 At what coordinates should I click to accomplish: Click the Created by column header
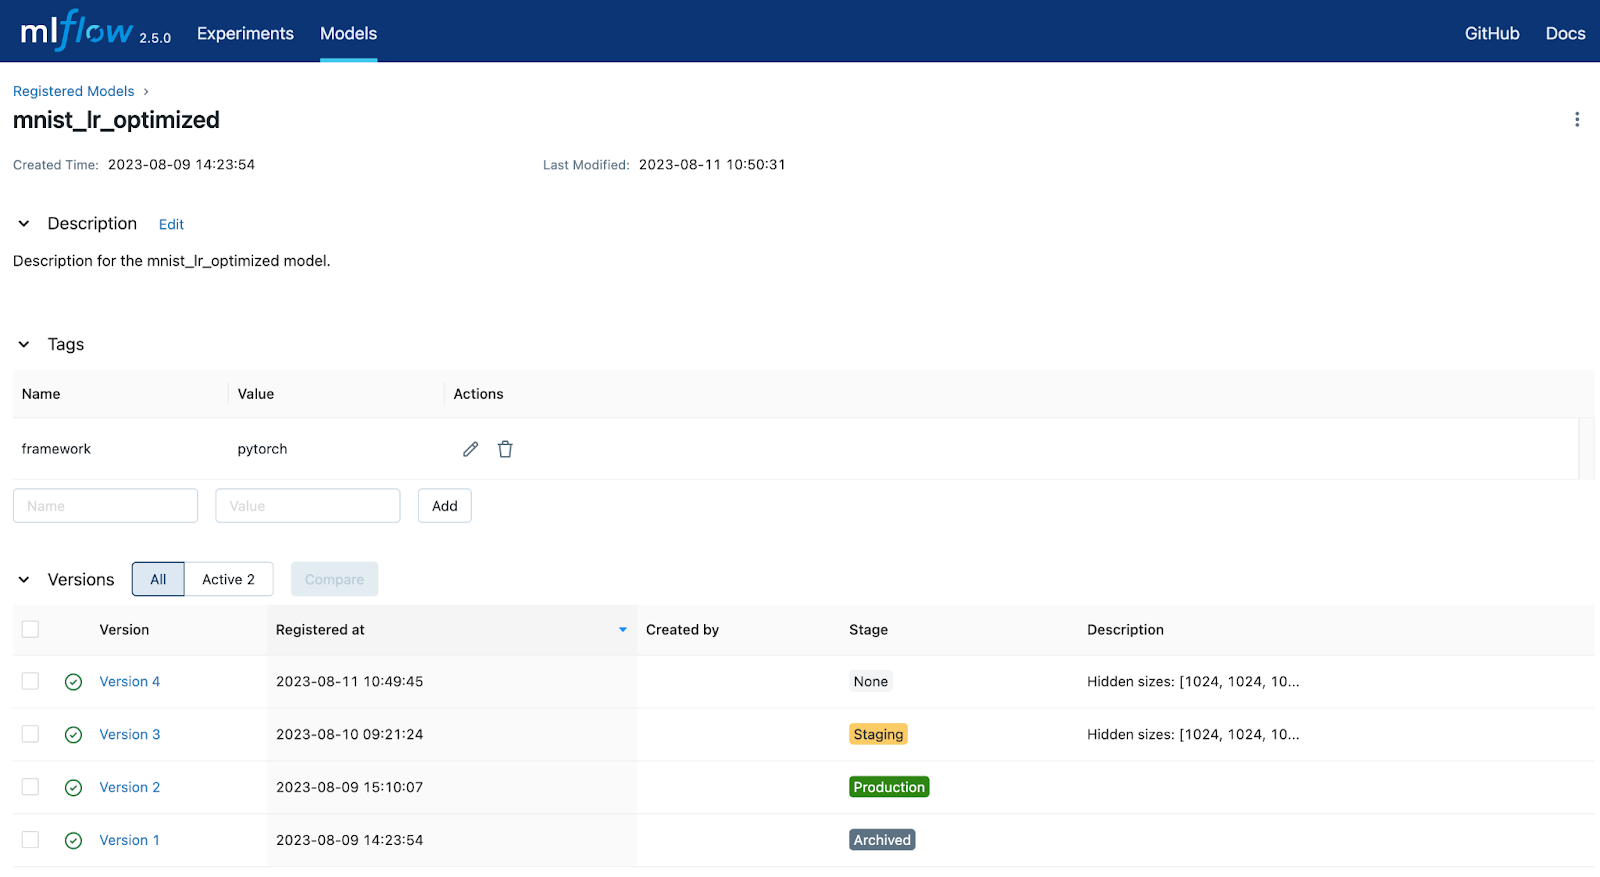point(682,630)
